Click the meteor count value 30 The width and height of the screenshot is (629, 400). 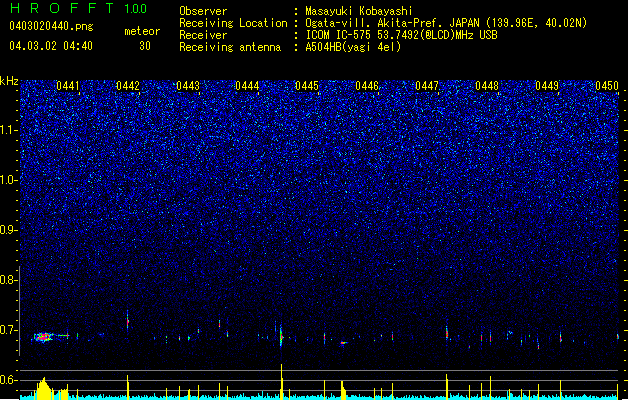pyautogui.click(x=144, y=46)
